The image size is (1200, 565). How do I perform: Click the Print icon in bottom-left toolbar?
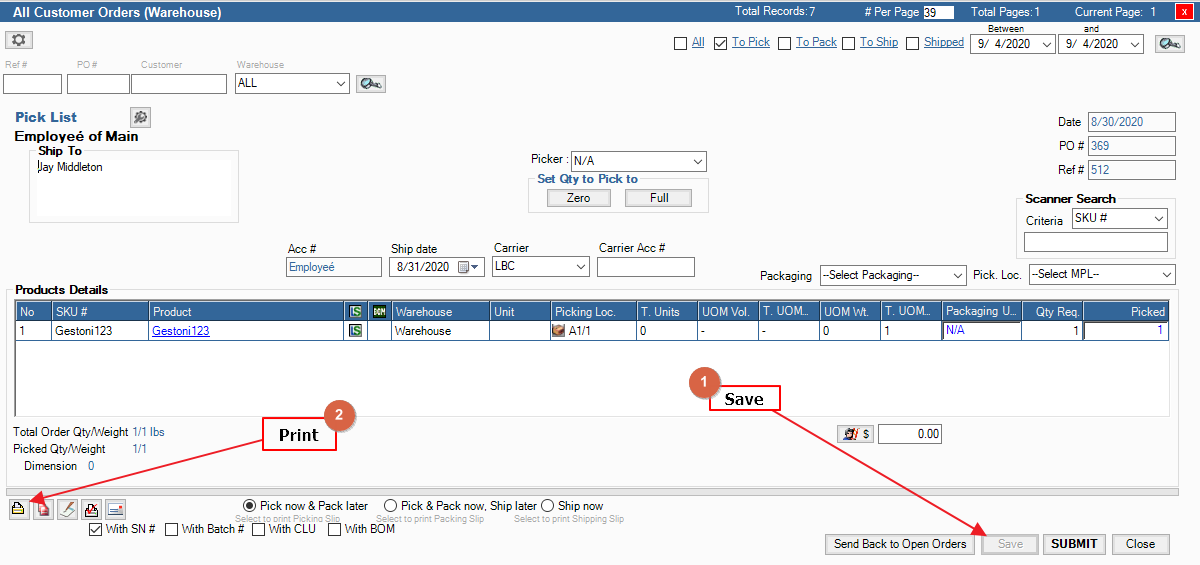coord(18,509)
